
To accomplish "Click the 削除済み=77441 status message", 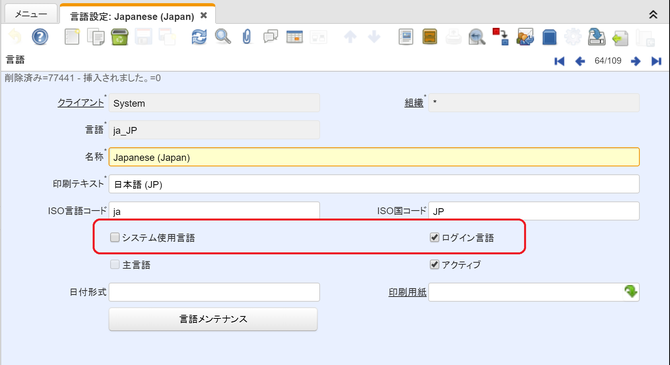I will (83, 78).
